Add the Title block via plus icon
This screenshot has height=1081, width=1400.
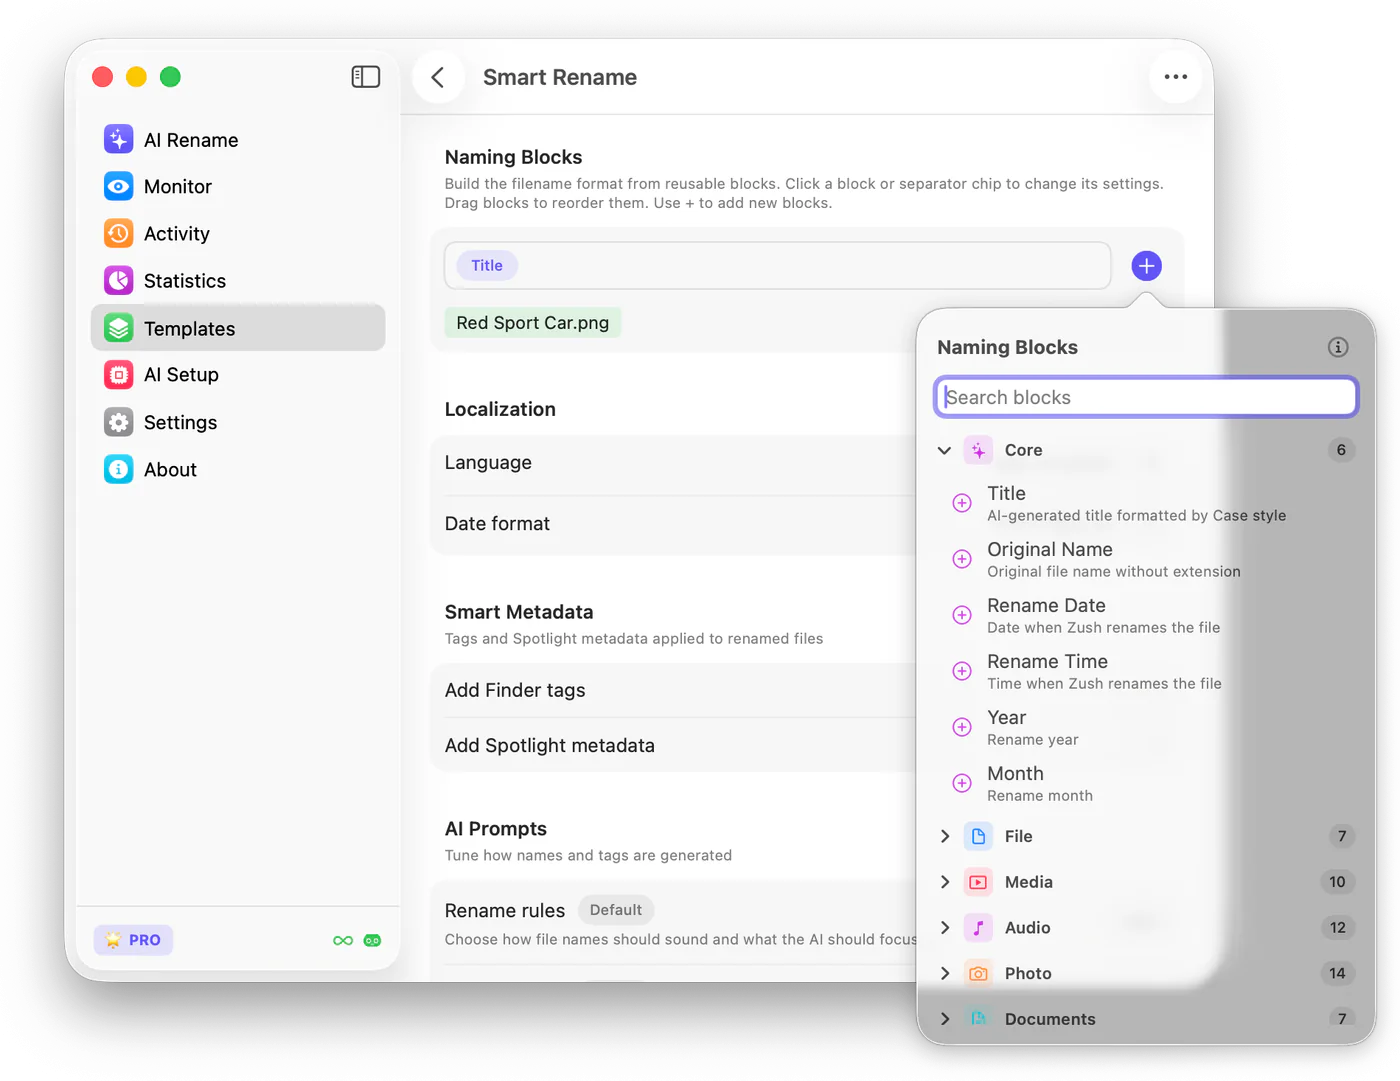(x=962, y=503)
